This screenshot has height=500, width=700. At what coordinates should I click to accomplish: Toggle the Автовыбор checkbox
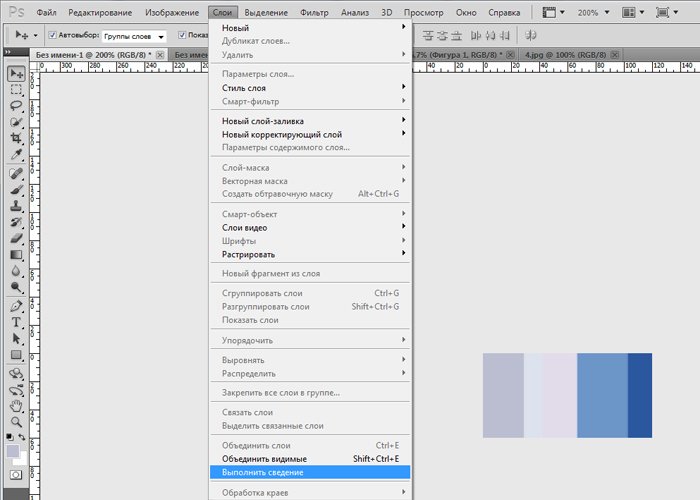tap(52, 35)
